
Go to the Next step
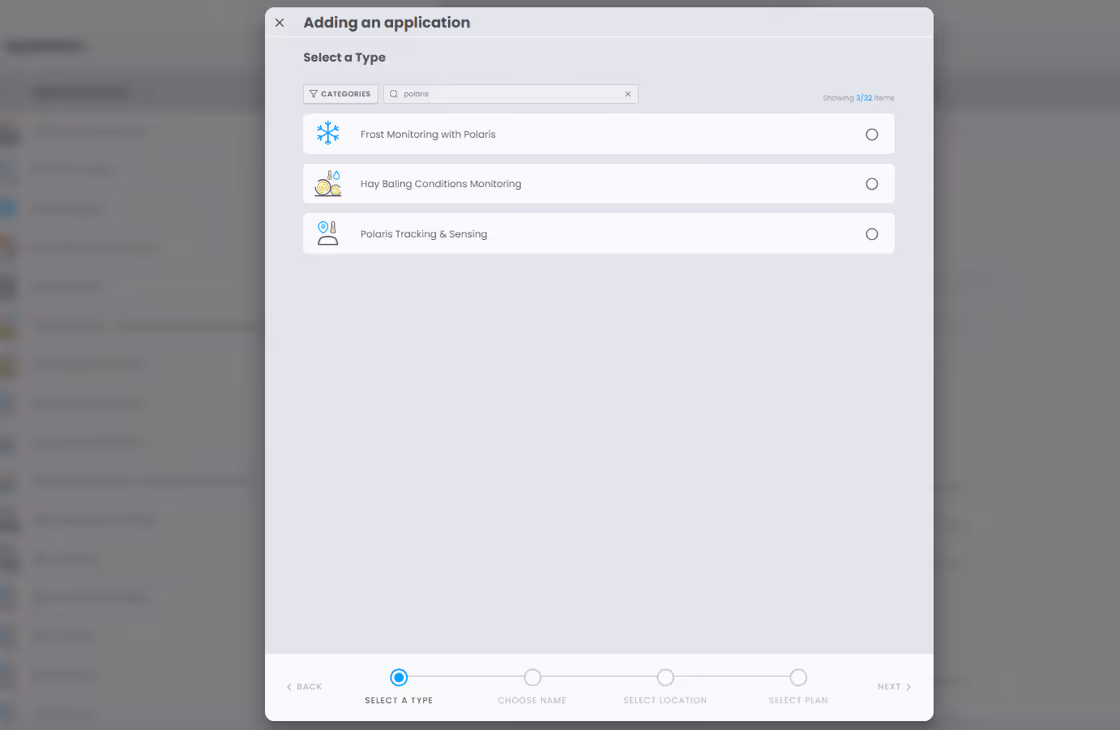point(894,686)
